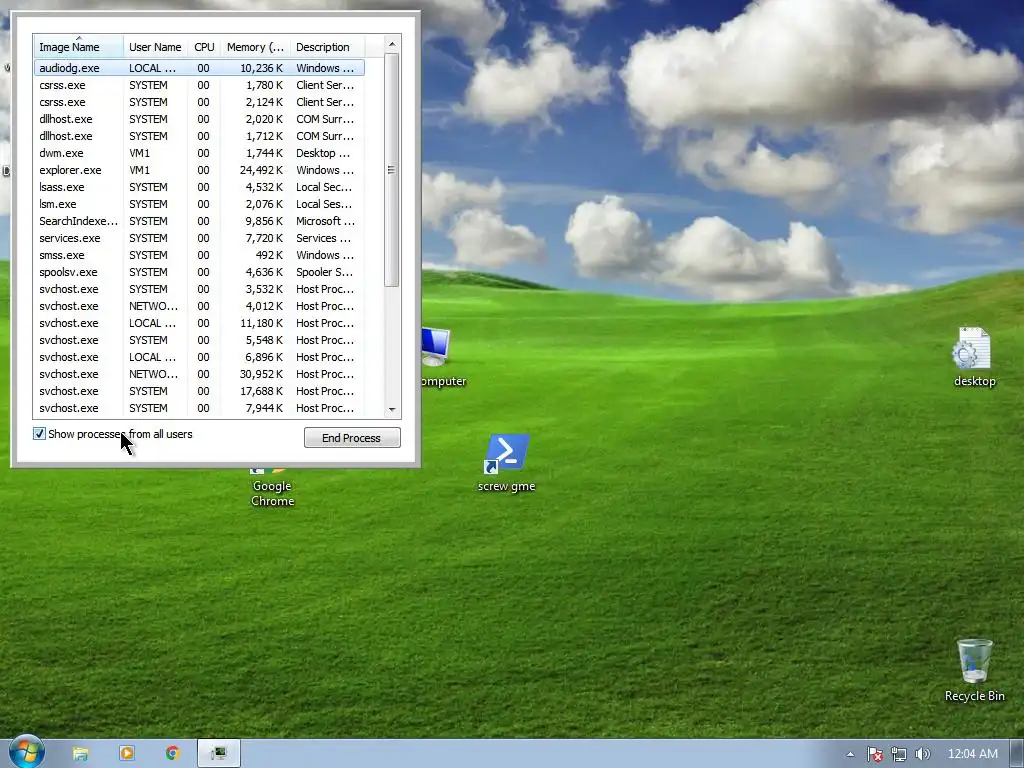
Task: Launch Windows Media Player from taskbar
Action: click(127, 754)
